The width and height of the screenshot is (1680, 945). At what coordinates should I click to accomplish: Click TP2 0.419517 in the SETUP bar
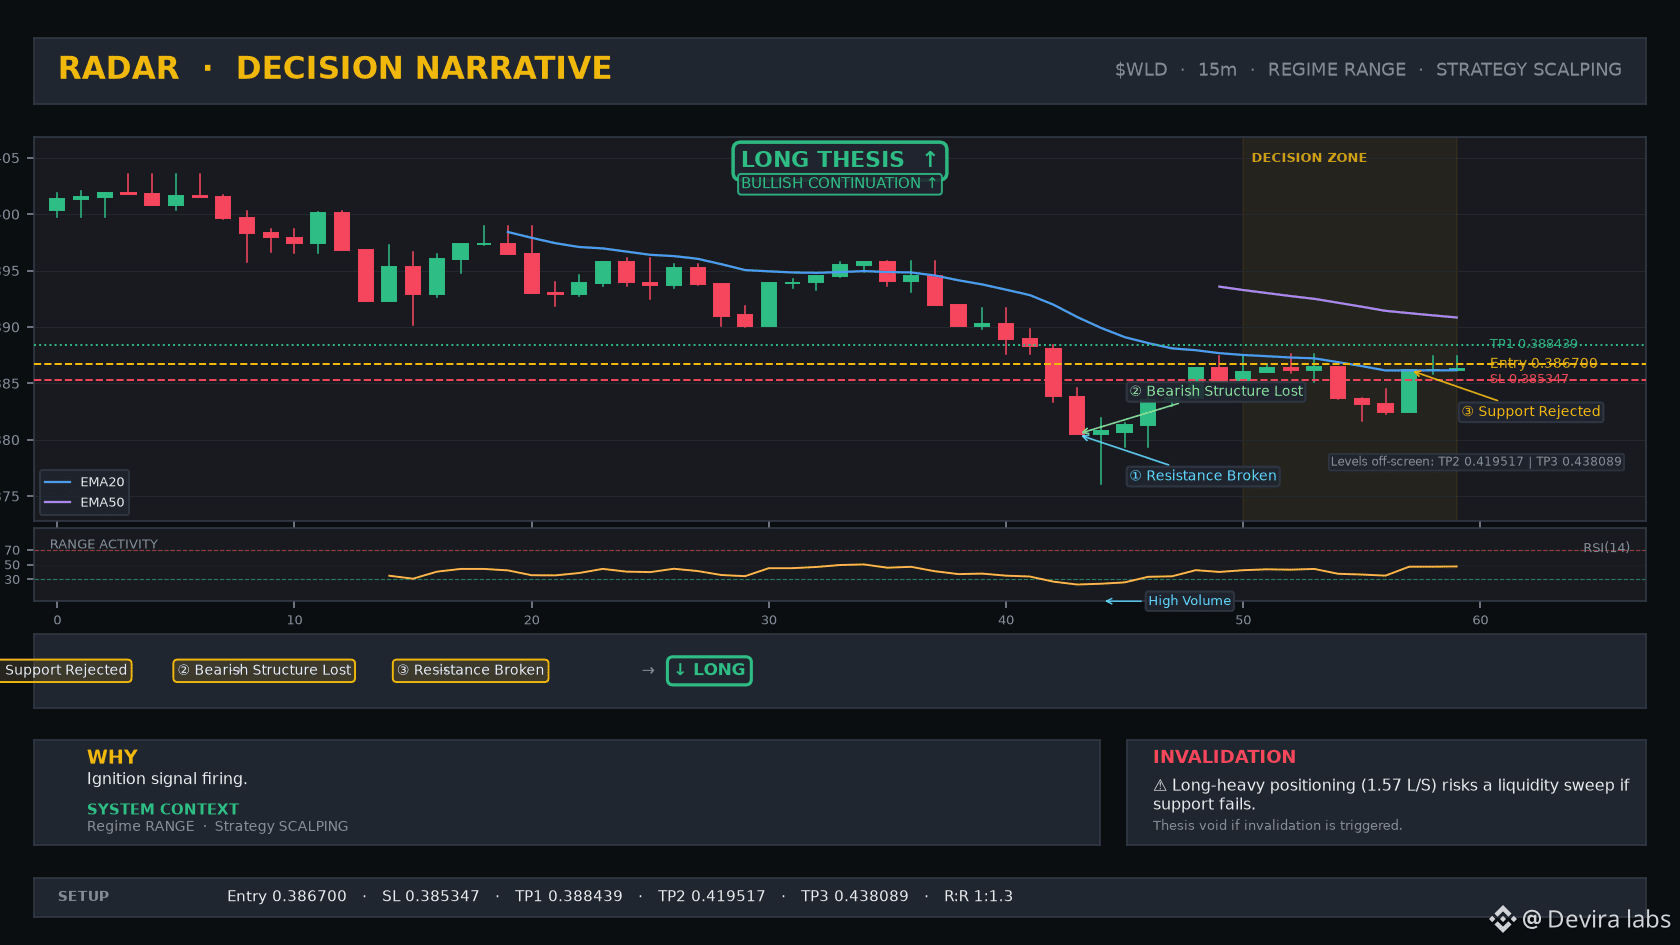tap(712, 896)
